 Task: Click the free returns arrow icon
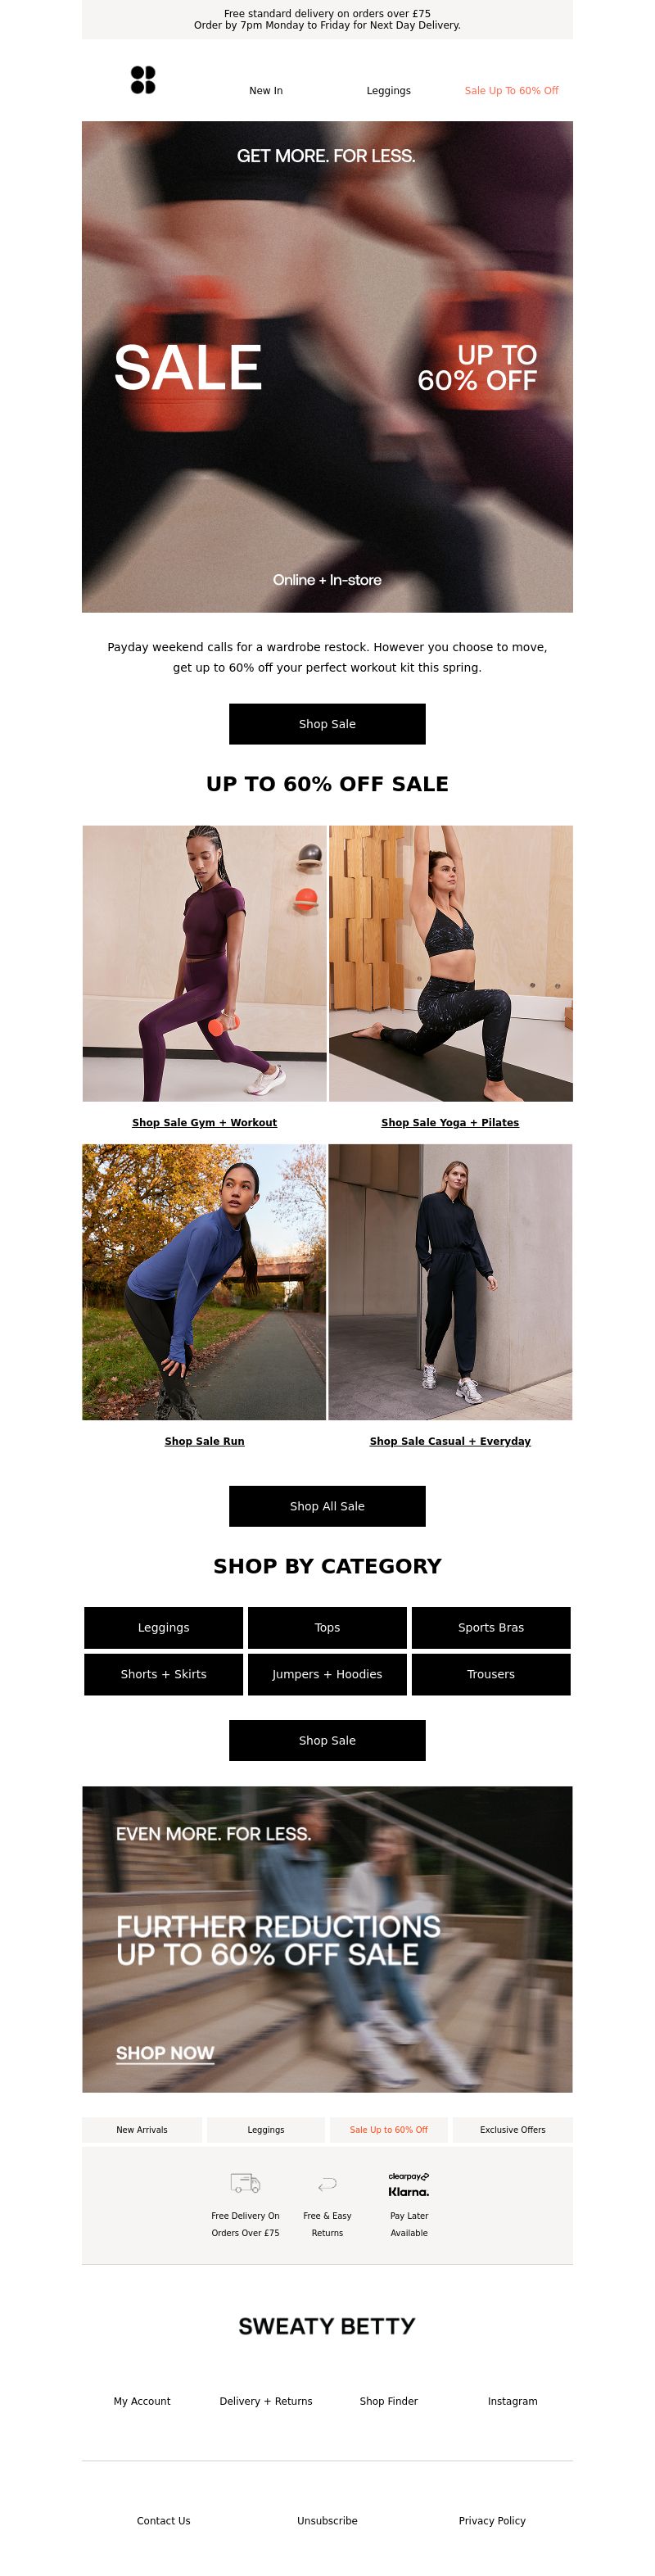pyautogui.click(x=327, y=2184)
